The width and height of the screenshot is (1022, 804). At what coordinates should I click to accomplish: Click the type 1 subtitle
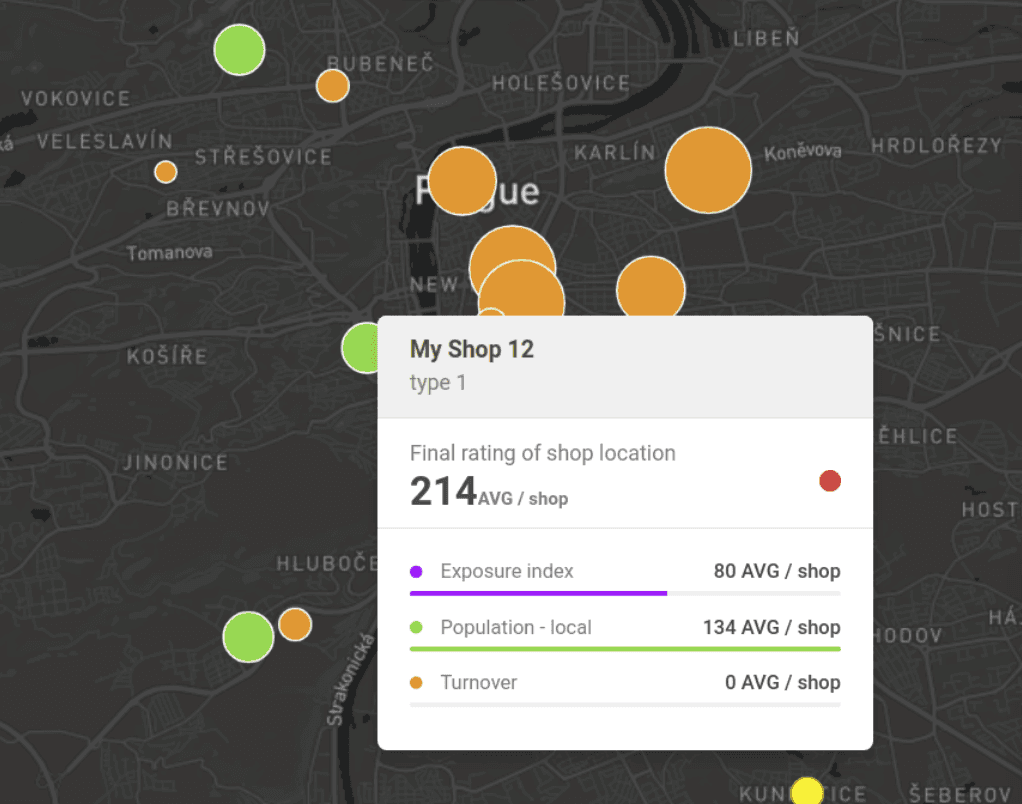pos(438,382)
